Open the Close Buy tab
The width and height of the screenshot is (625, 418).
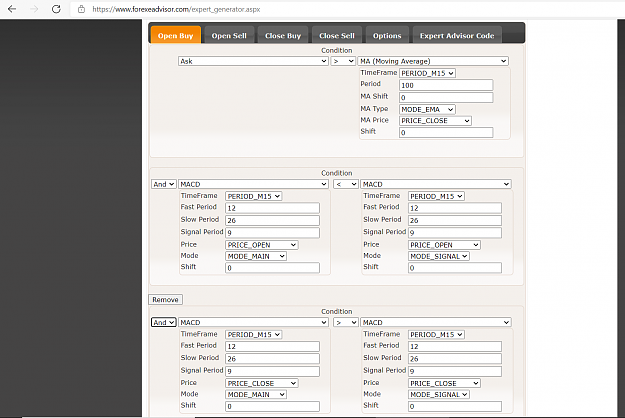[283, 35]
